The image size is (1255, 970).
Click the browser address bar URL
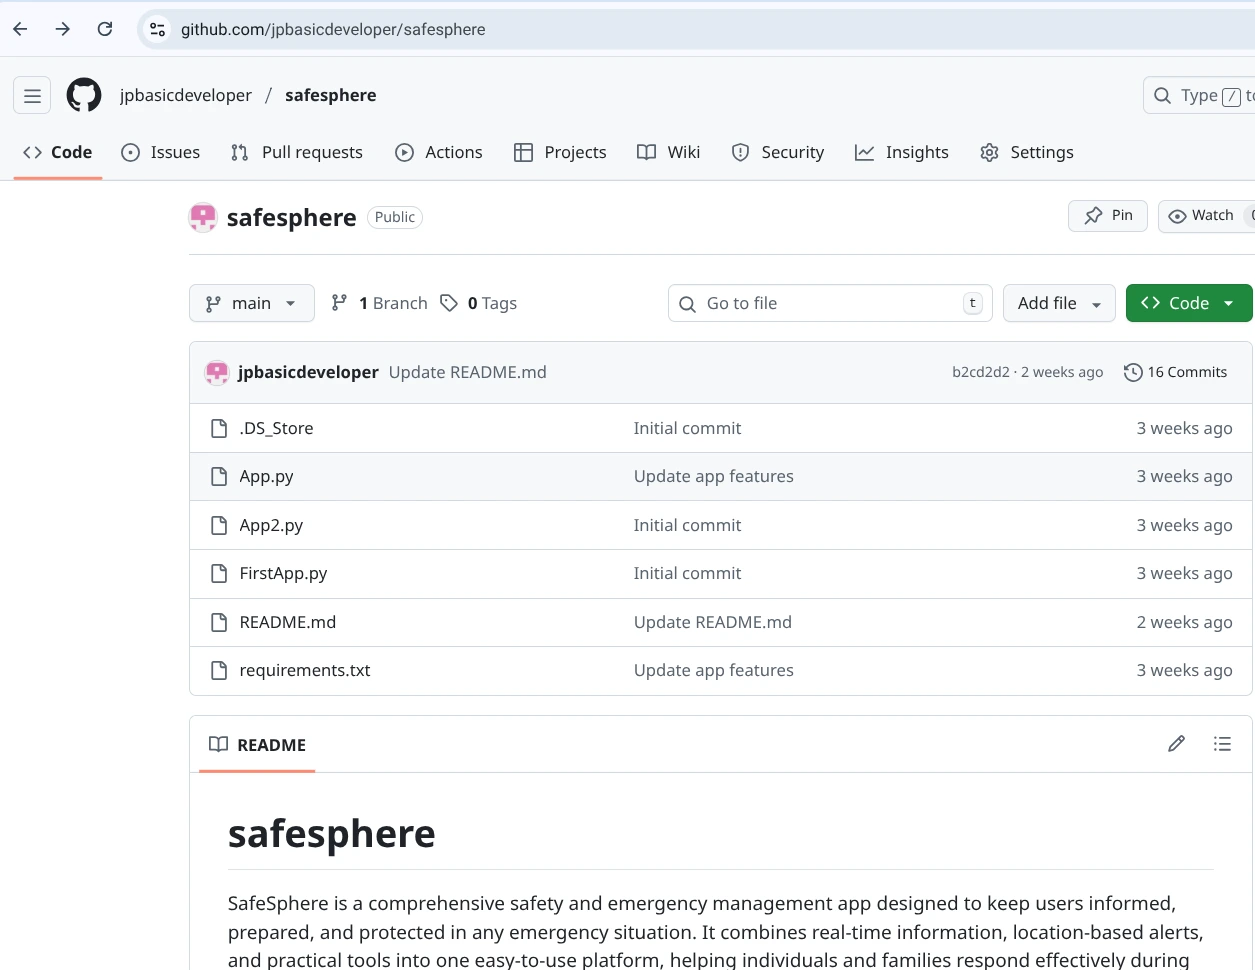pos(333,29)
